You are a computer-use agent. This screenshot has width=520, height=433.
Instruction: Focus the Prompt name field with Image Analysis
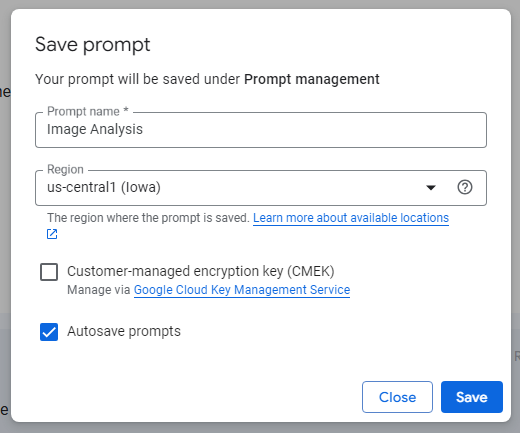tap(261, 130)
